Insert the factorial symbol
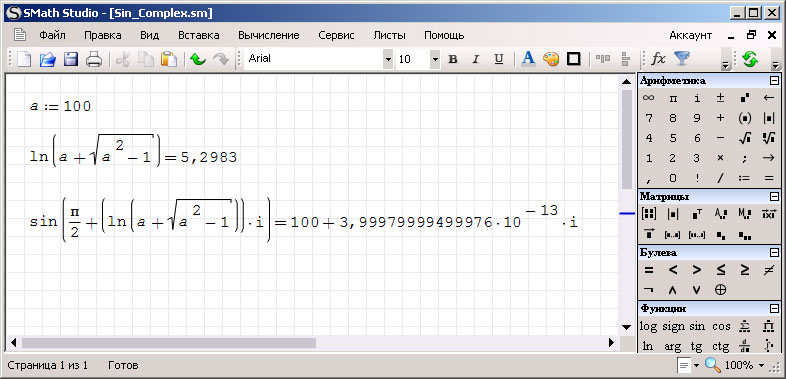The width and height of the screenshot is (786, 379). pyautogui.click(x=697, y=178)
